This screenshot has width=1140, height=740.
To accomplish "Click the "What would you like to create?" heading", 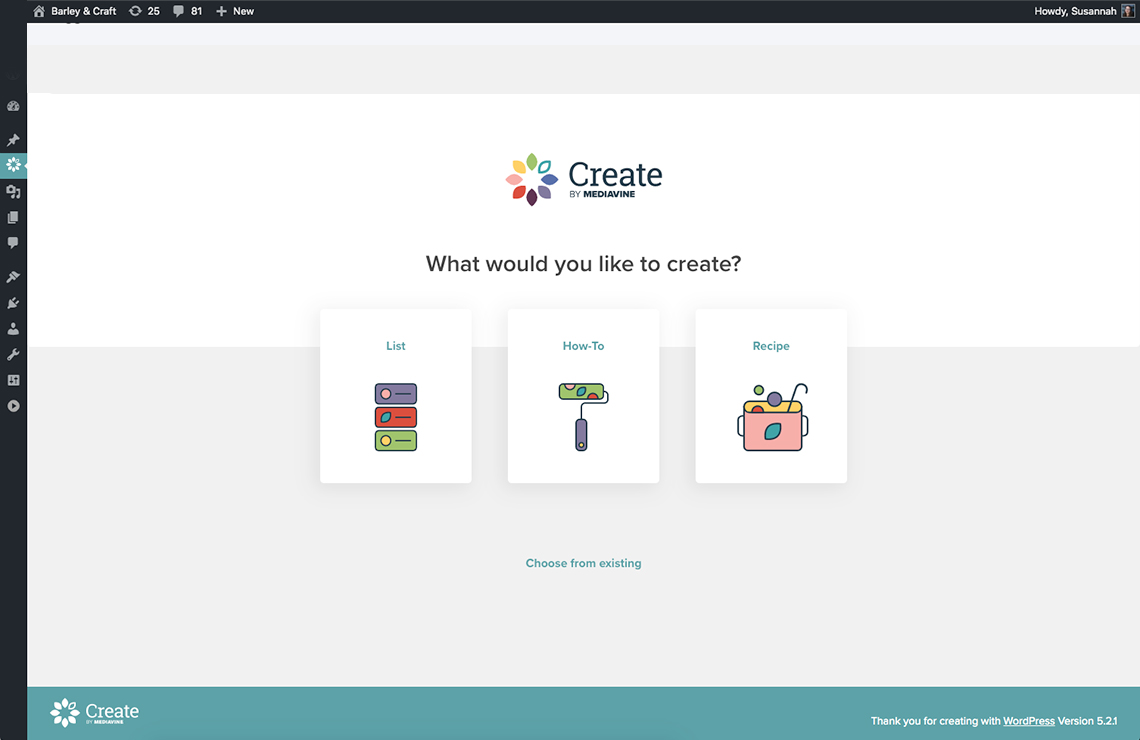I will [x=583, y=264].
